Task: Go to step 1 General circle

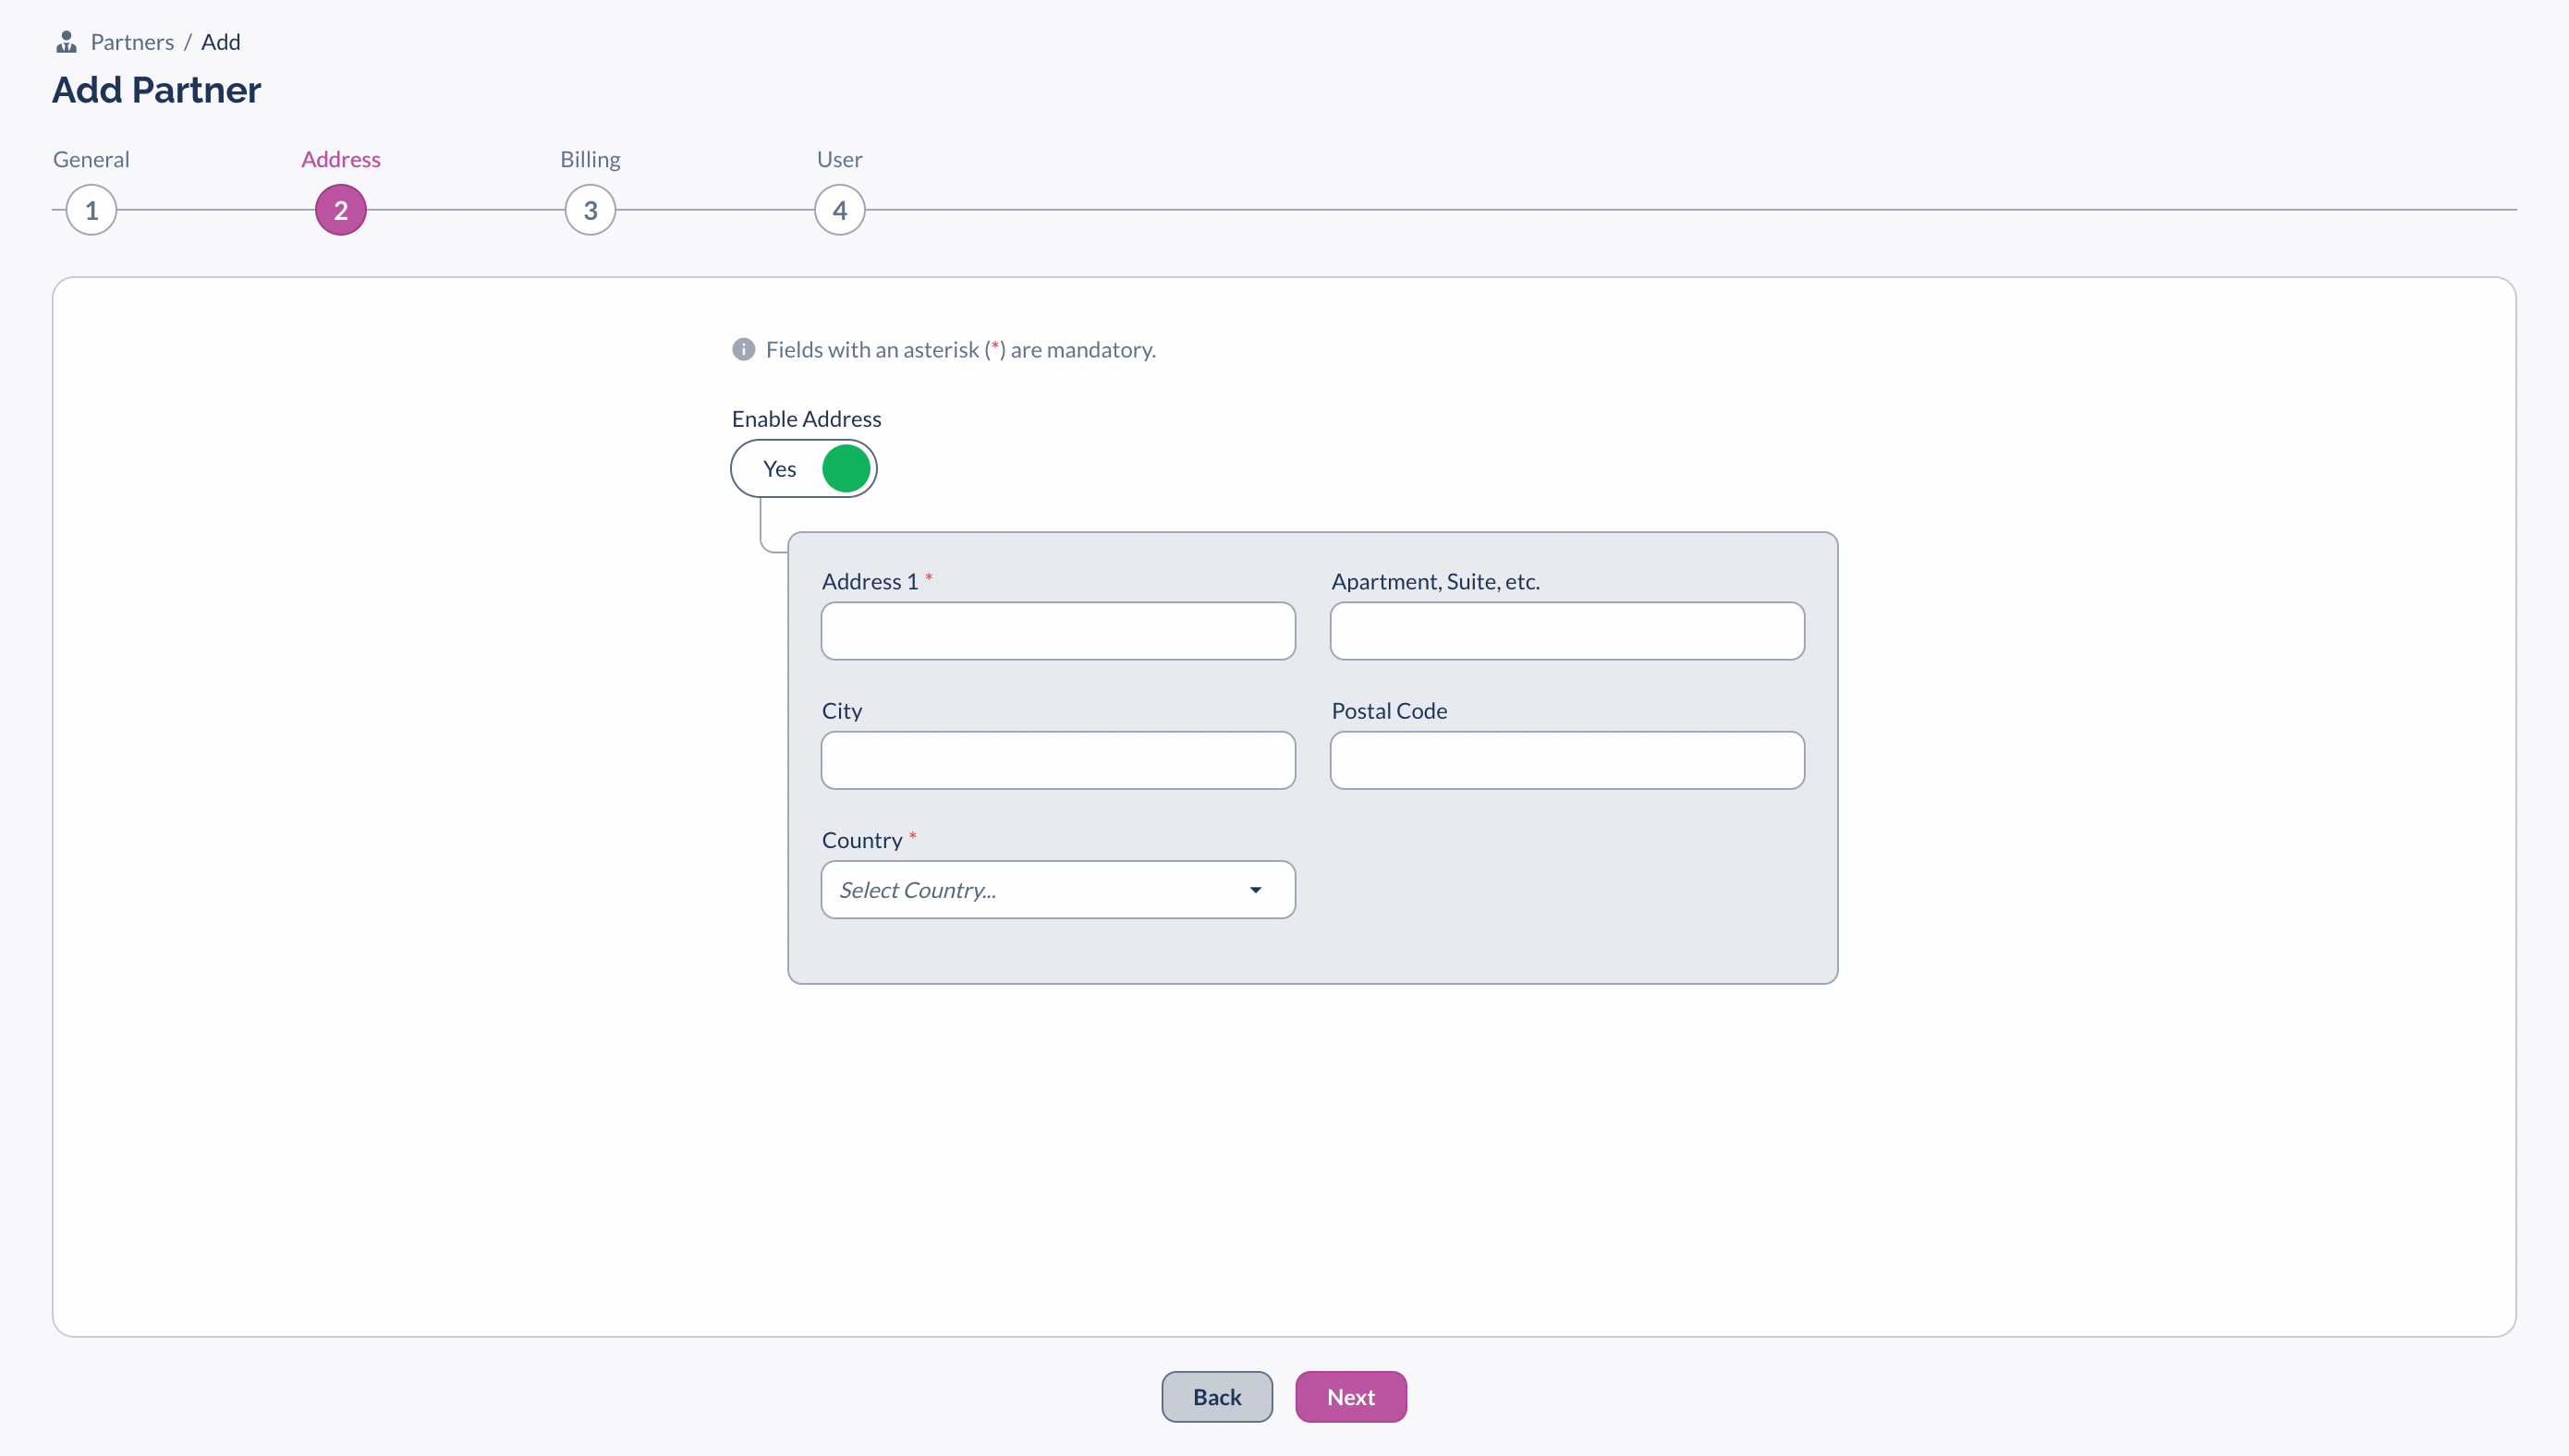Action: point(91,210)
